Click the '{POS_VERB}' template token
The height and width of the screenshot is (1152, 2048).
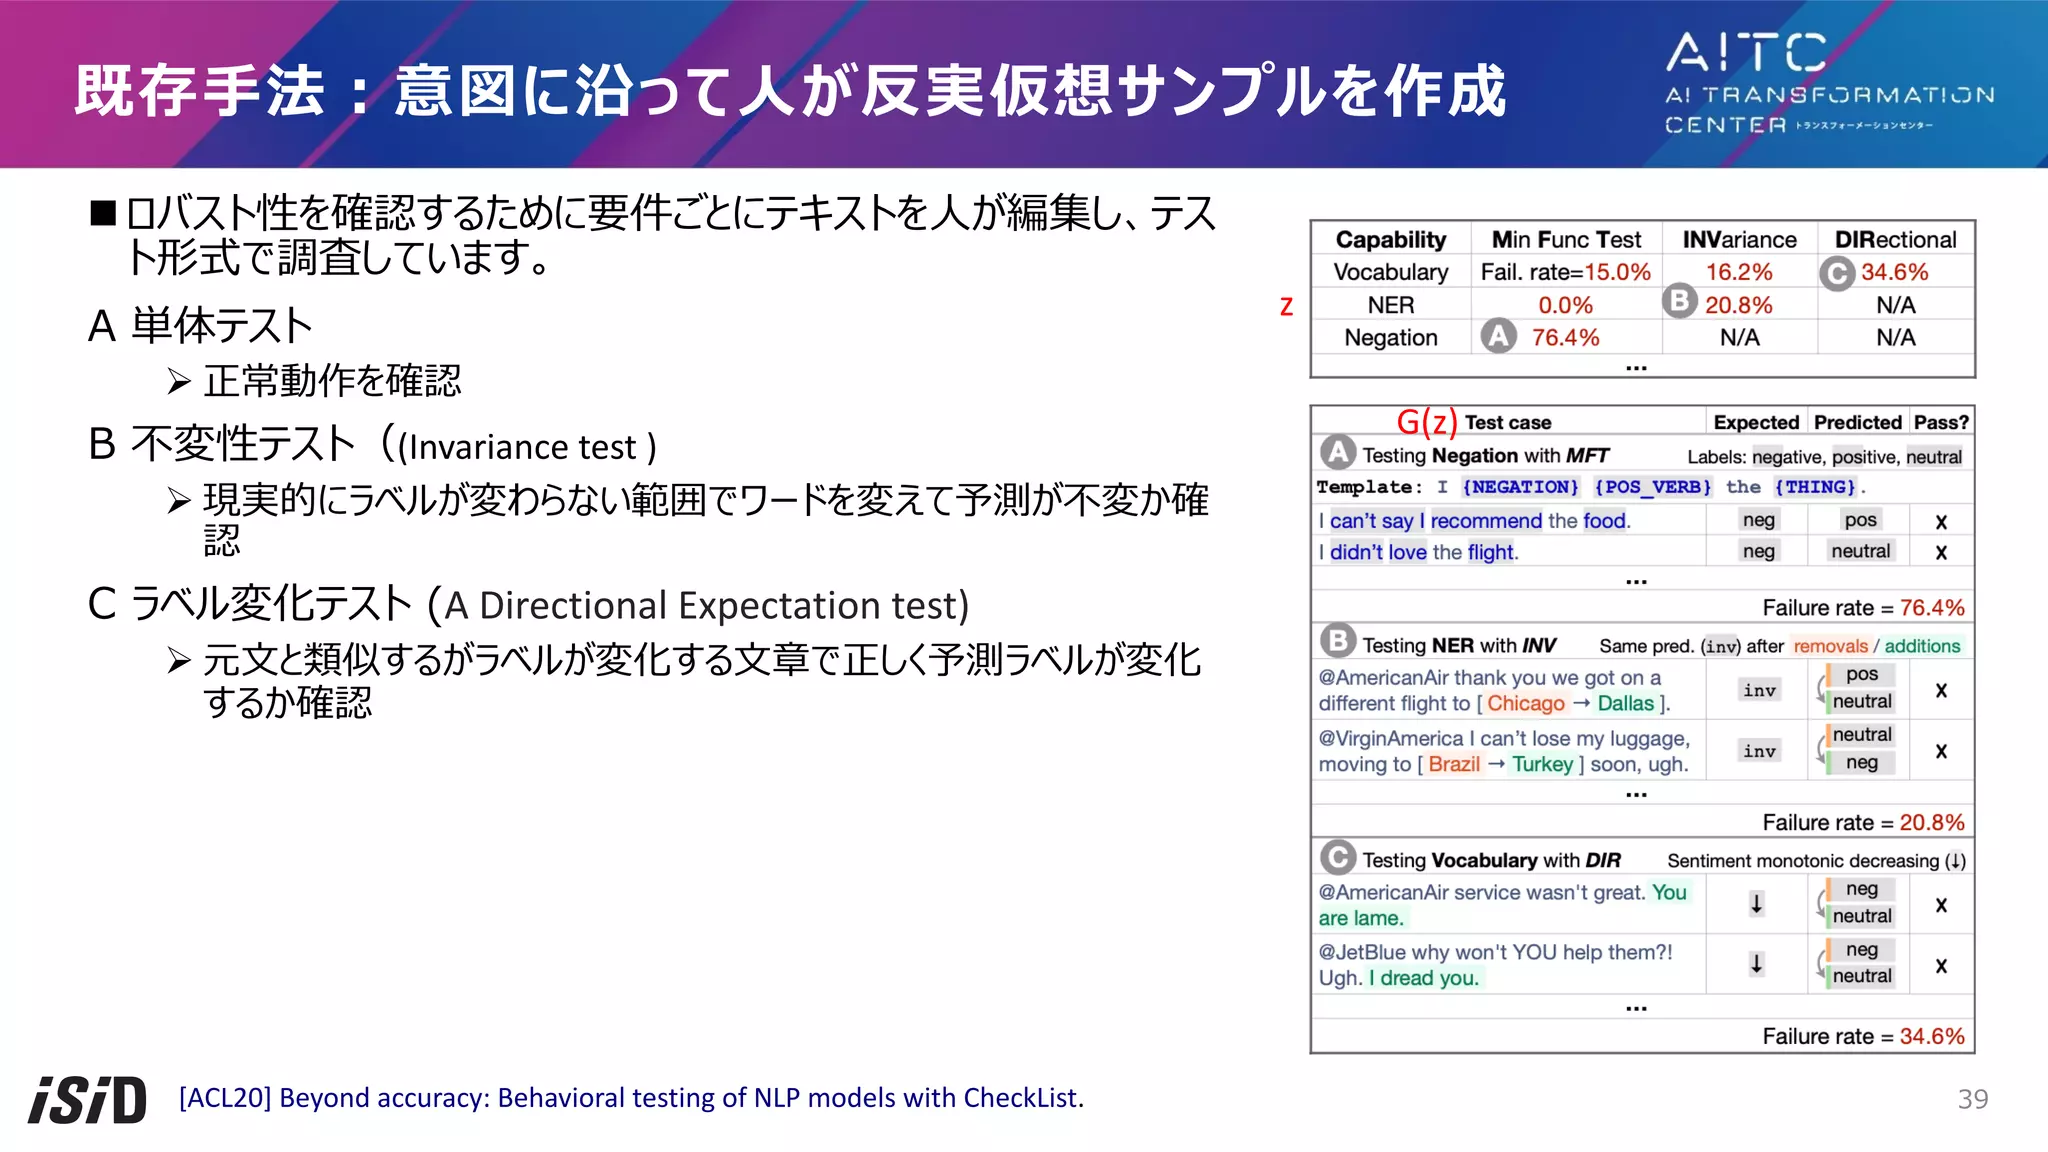(x=1652, y=487)
